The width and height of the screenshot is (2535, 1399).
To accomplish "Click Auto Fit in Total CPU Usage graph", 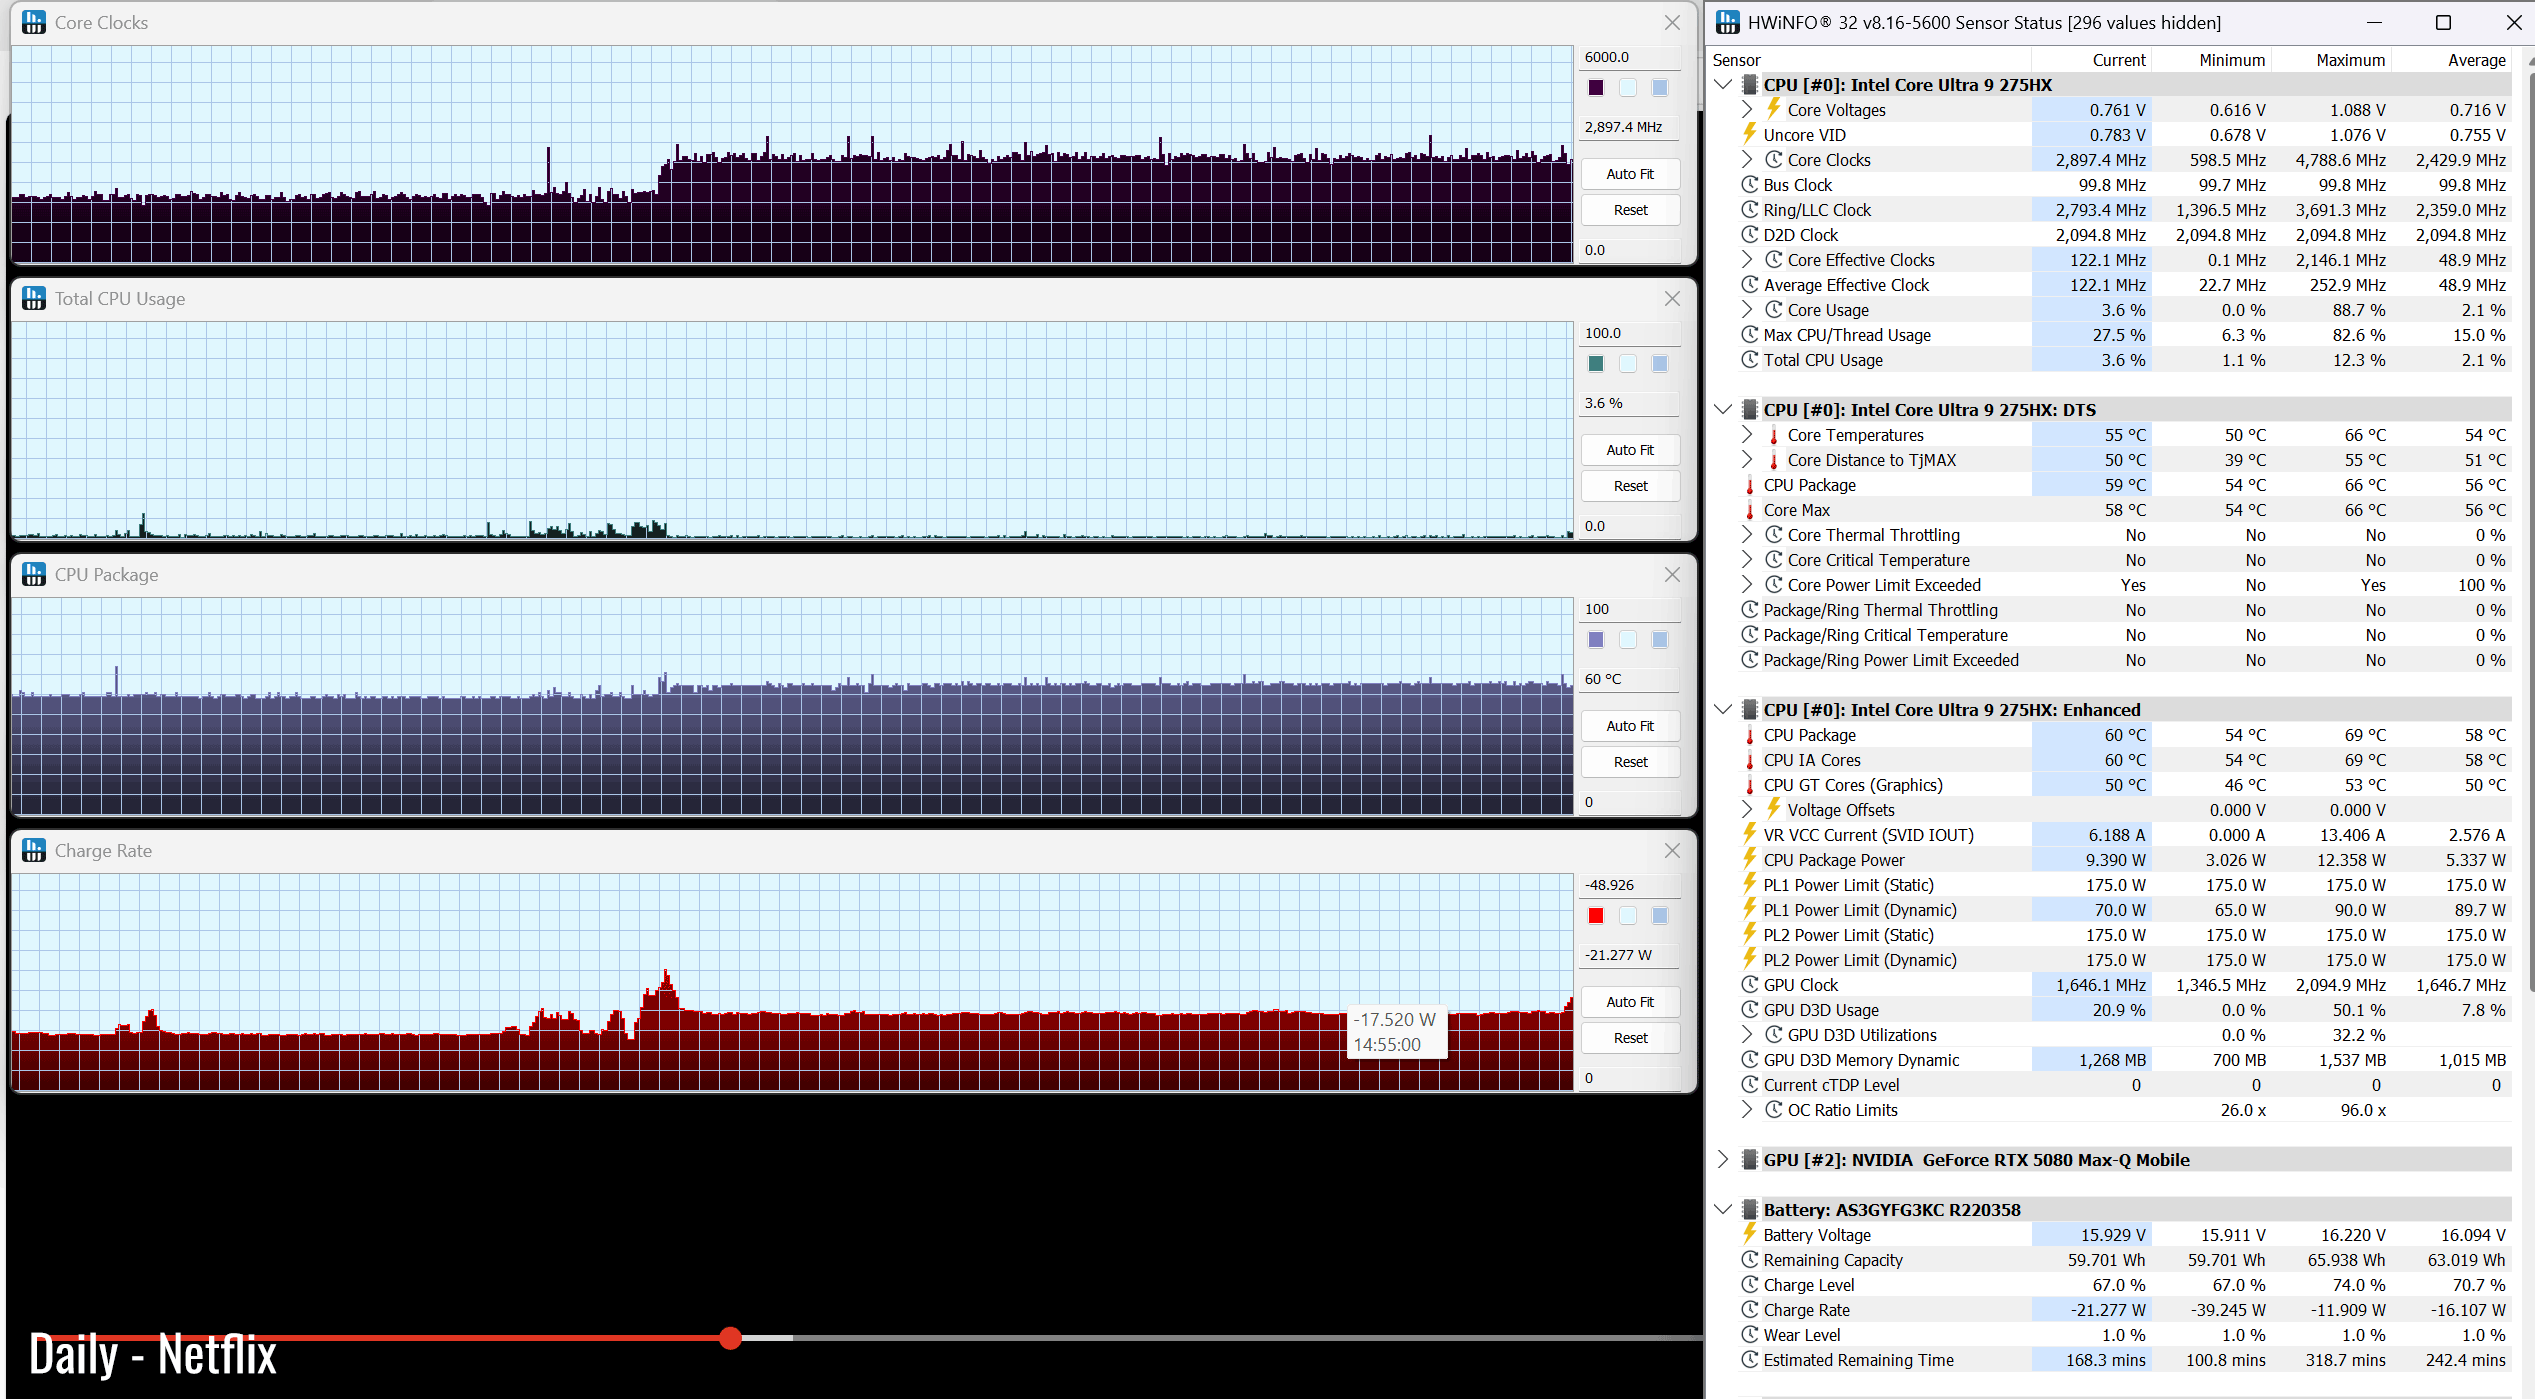I will [1630, 450].
